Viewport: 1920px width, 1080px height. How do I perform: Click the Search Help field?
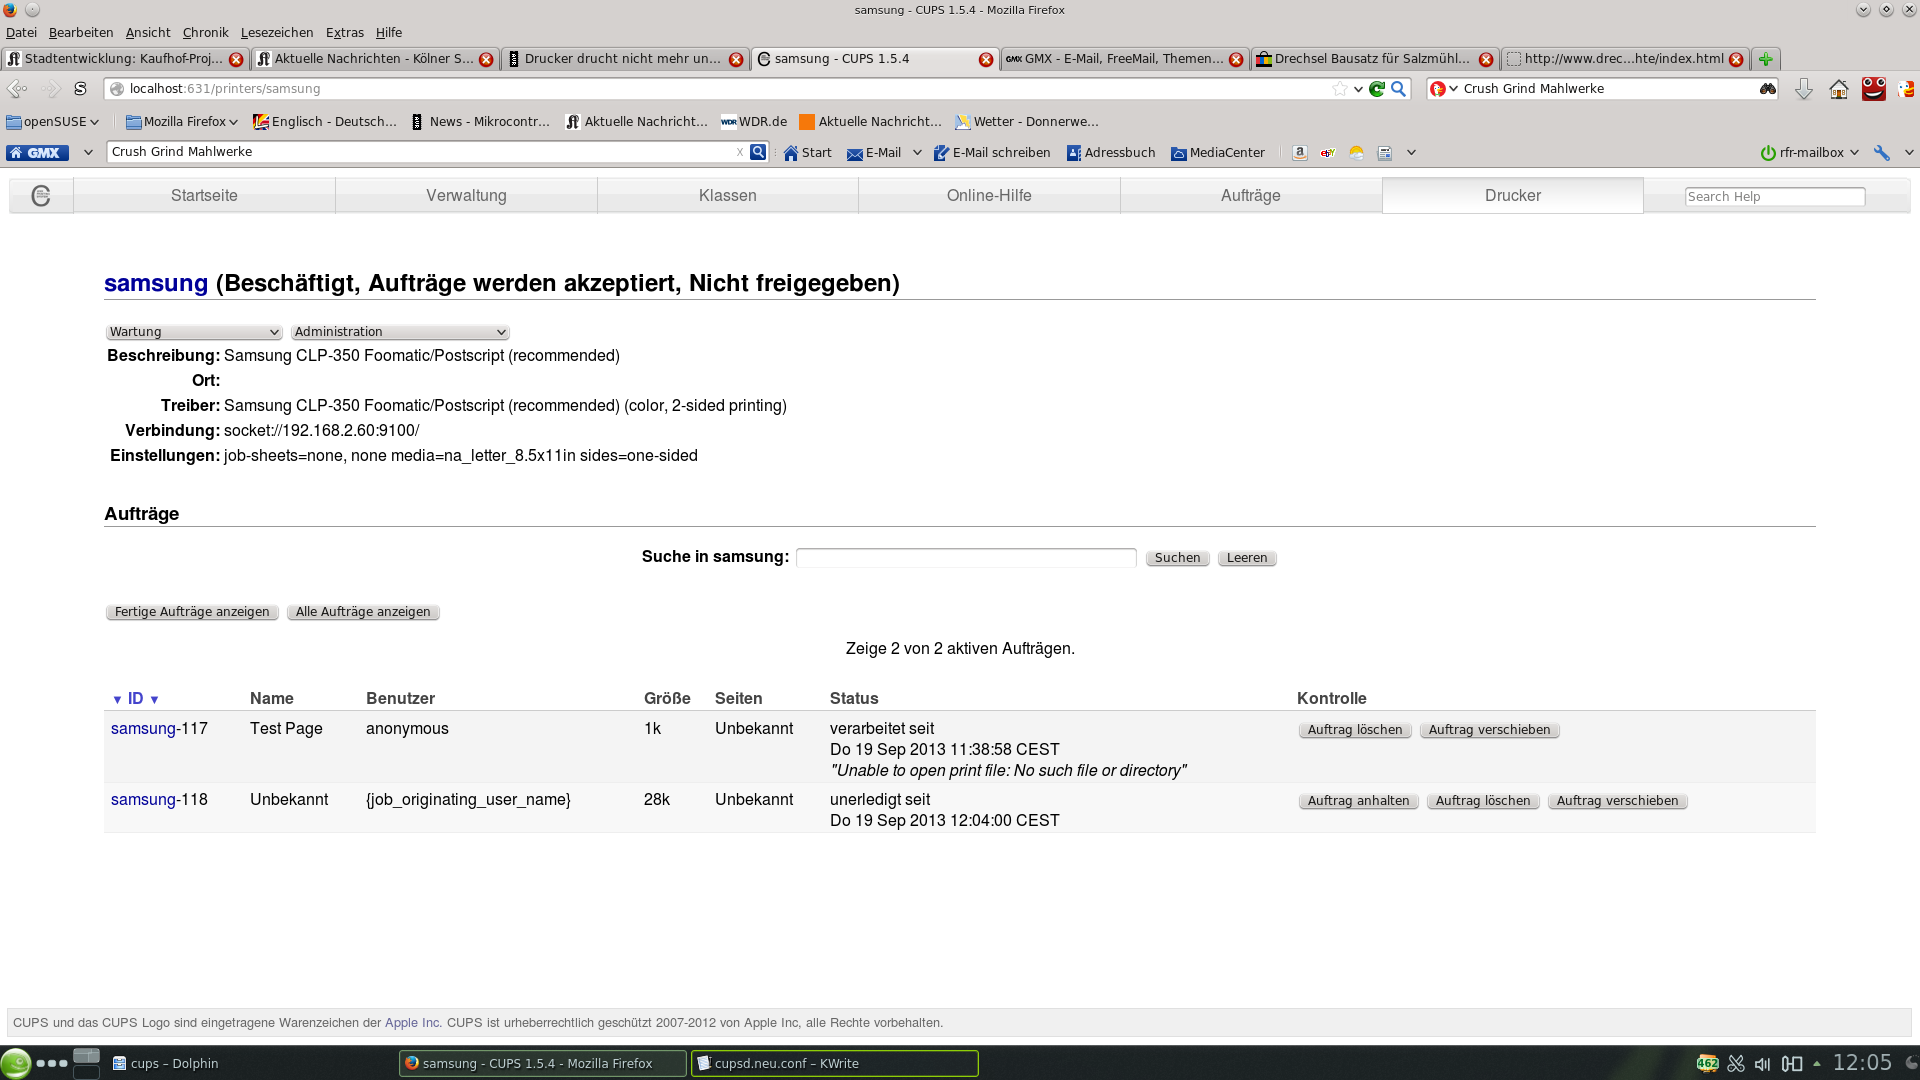tap(1774, 197)
